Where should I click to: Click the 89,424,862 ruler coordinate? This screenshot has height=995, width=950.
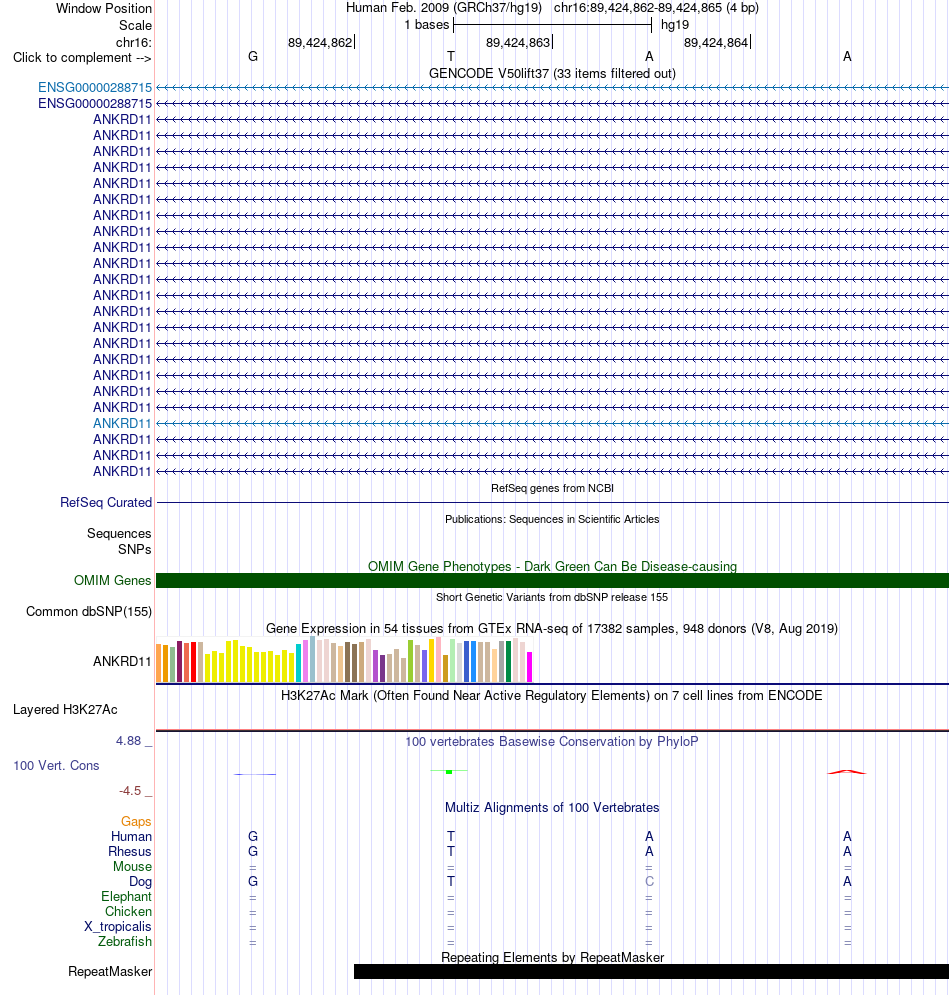click(x=320, y=43)
